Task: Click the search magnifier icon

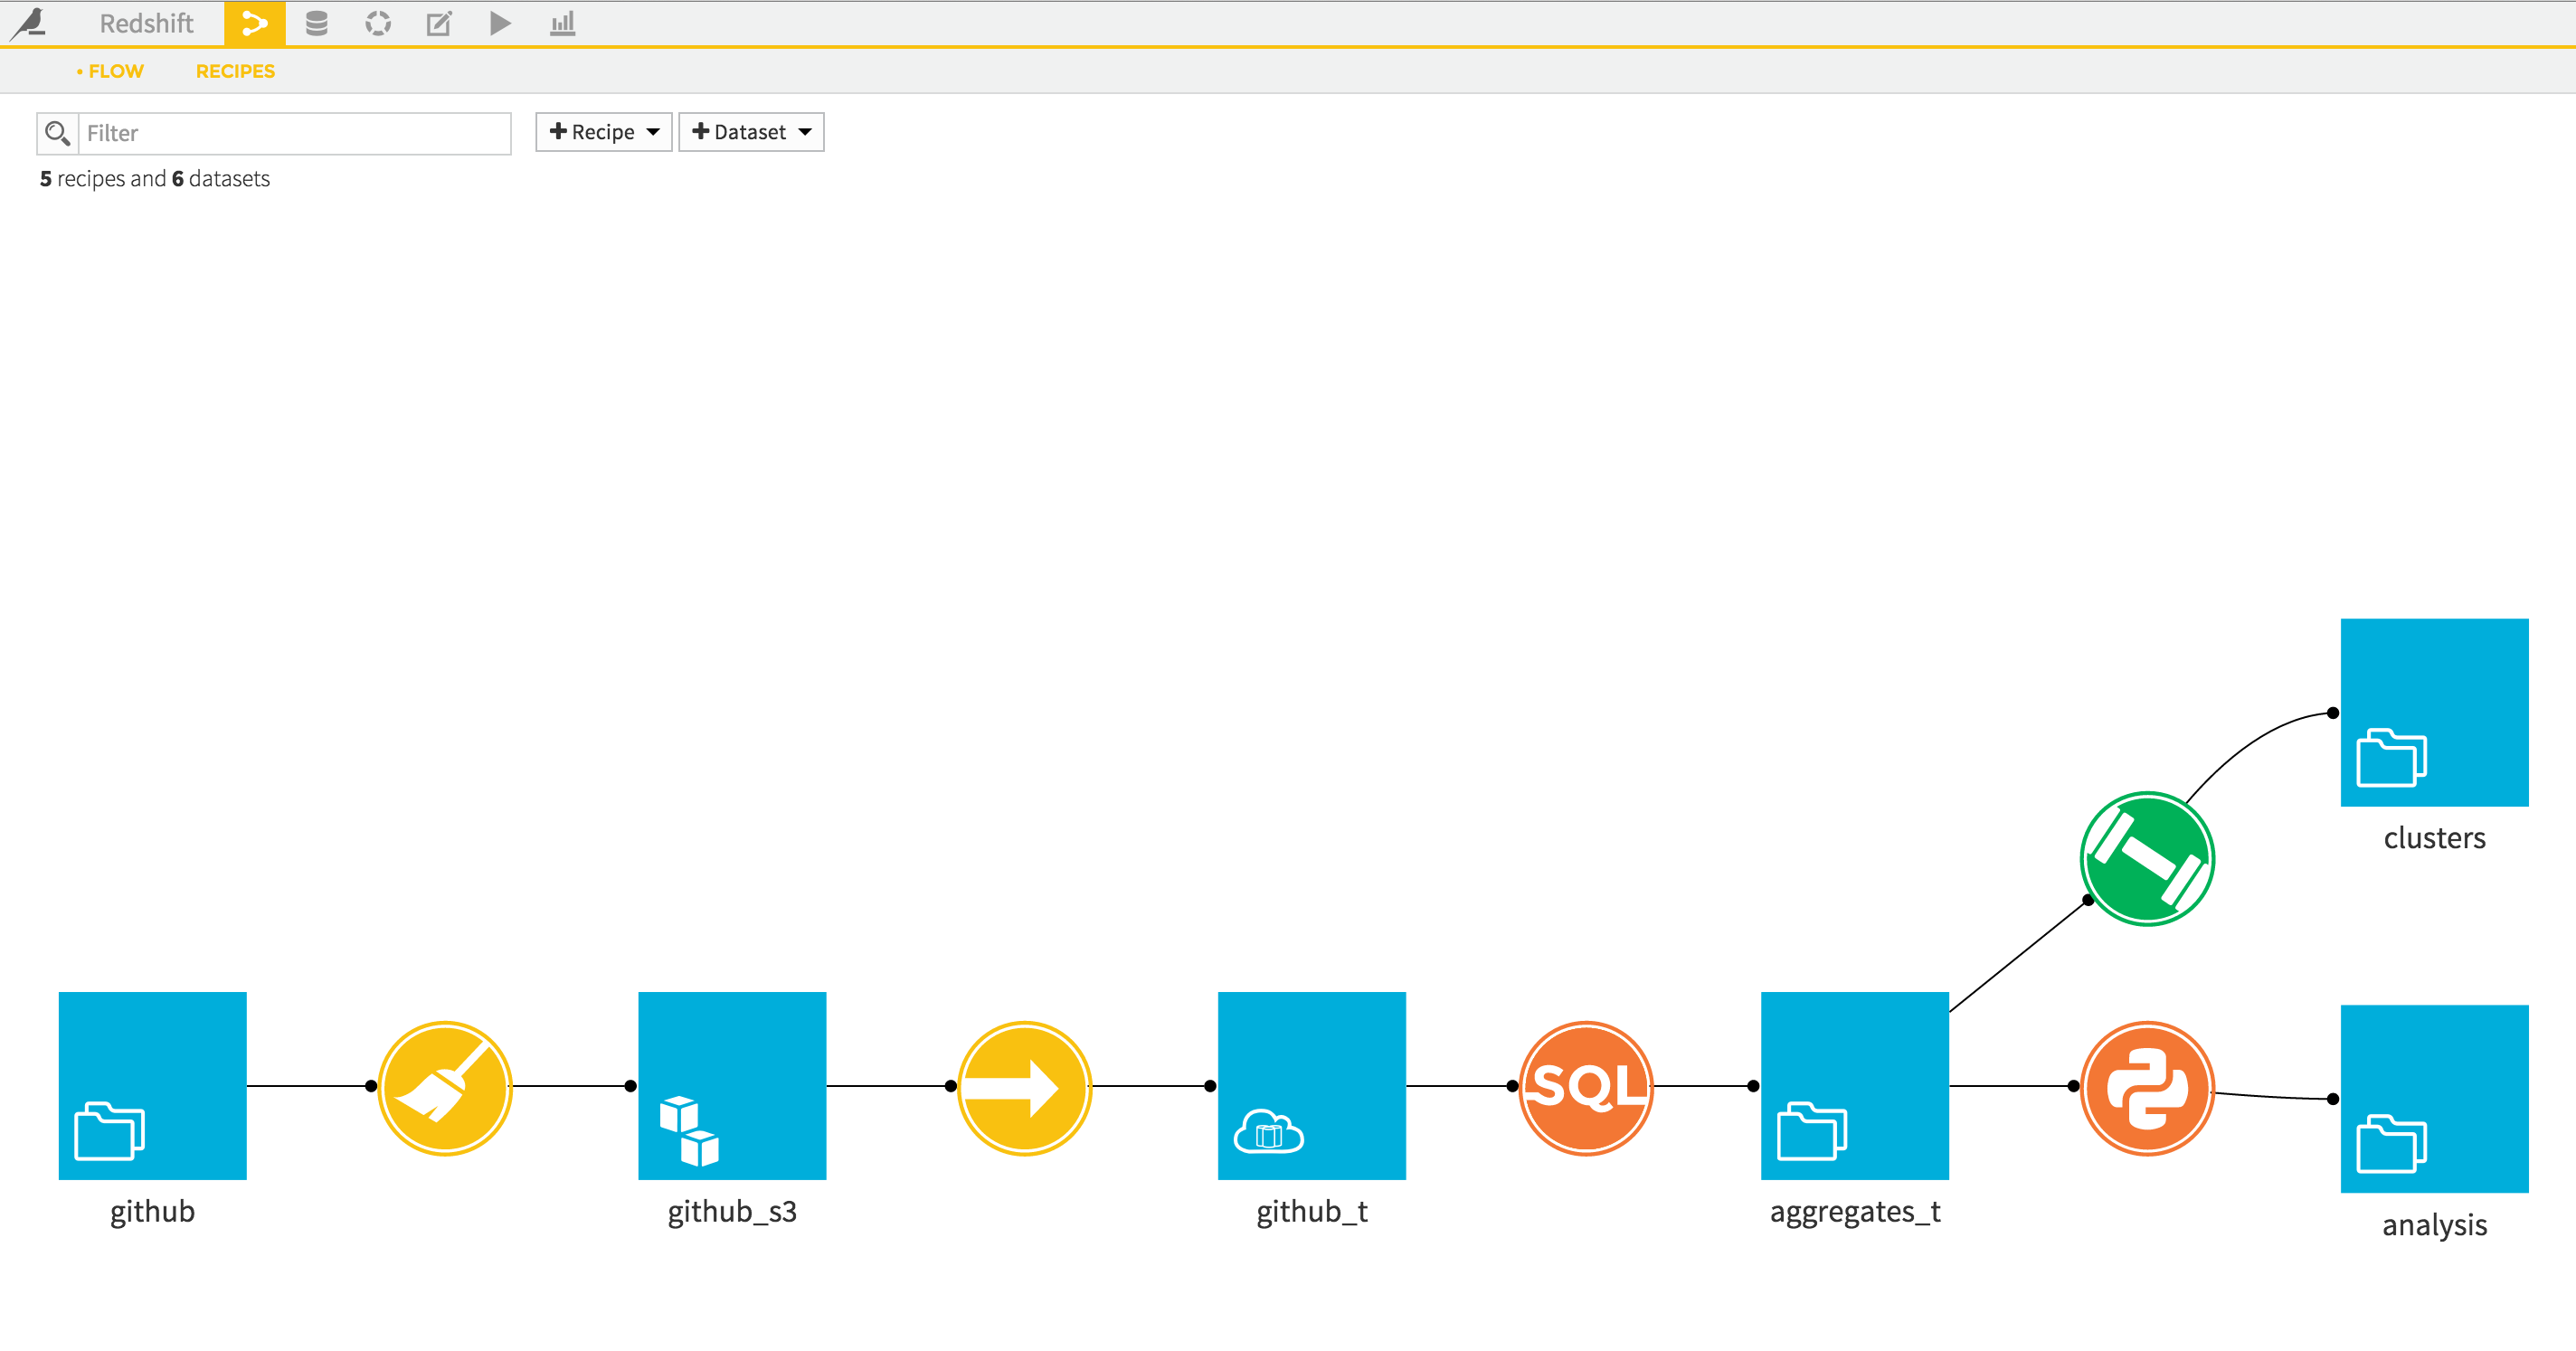Action: (x=57, y=133)
